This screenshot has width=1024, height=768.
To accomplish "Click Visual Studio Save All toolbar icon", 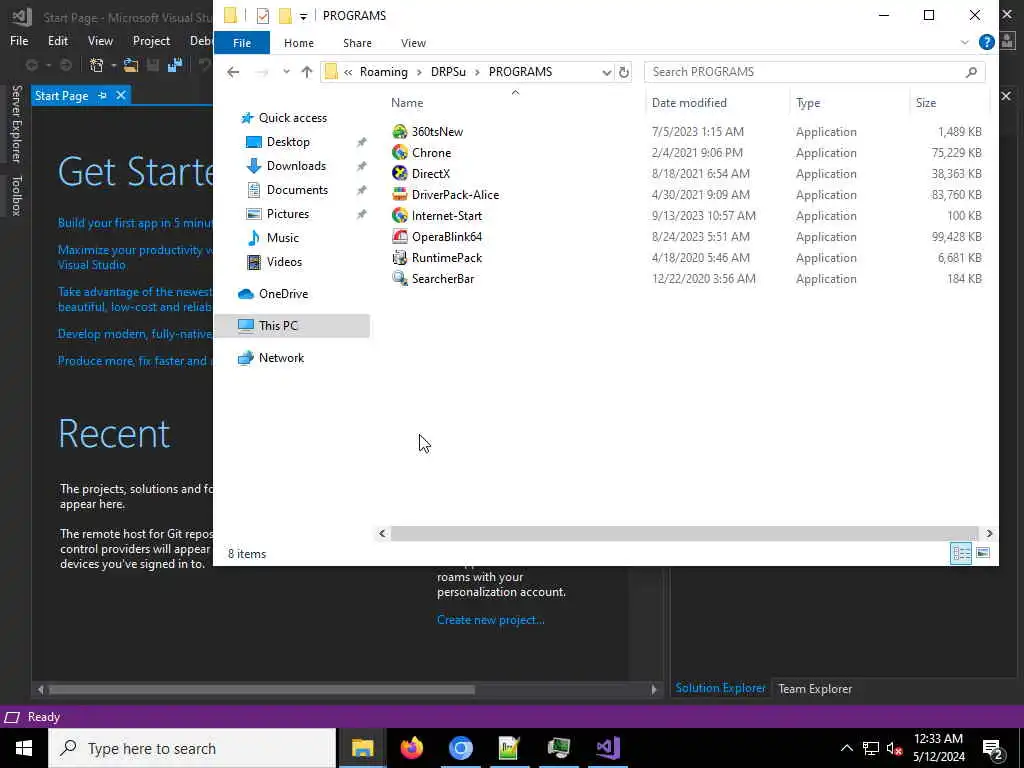I will [x=174, y=65].
